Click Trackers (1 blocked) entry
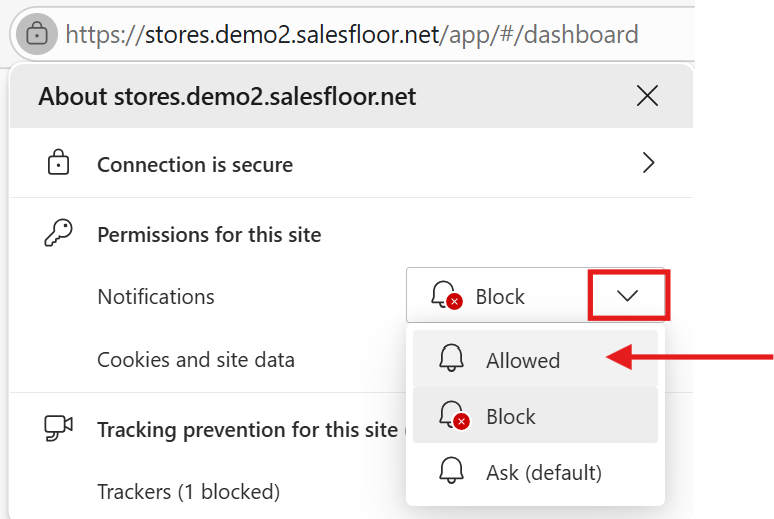 pos(188,491)
